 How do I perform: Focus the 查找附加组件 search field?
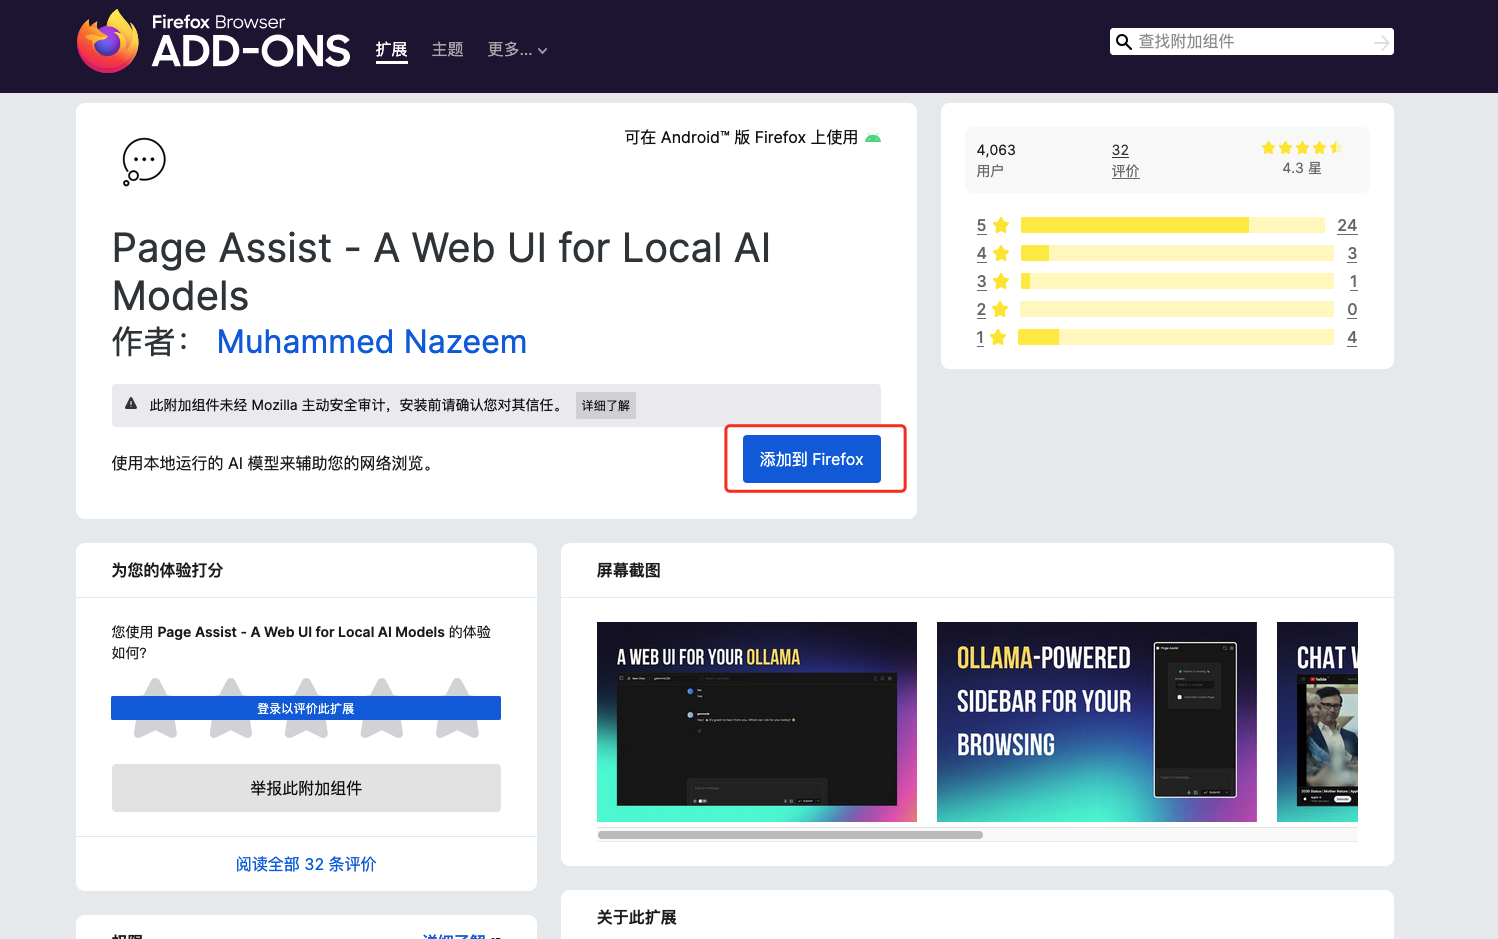click(1252, 42)
